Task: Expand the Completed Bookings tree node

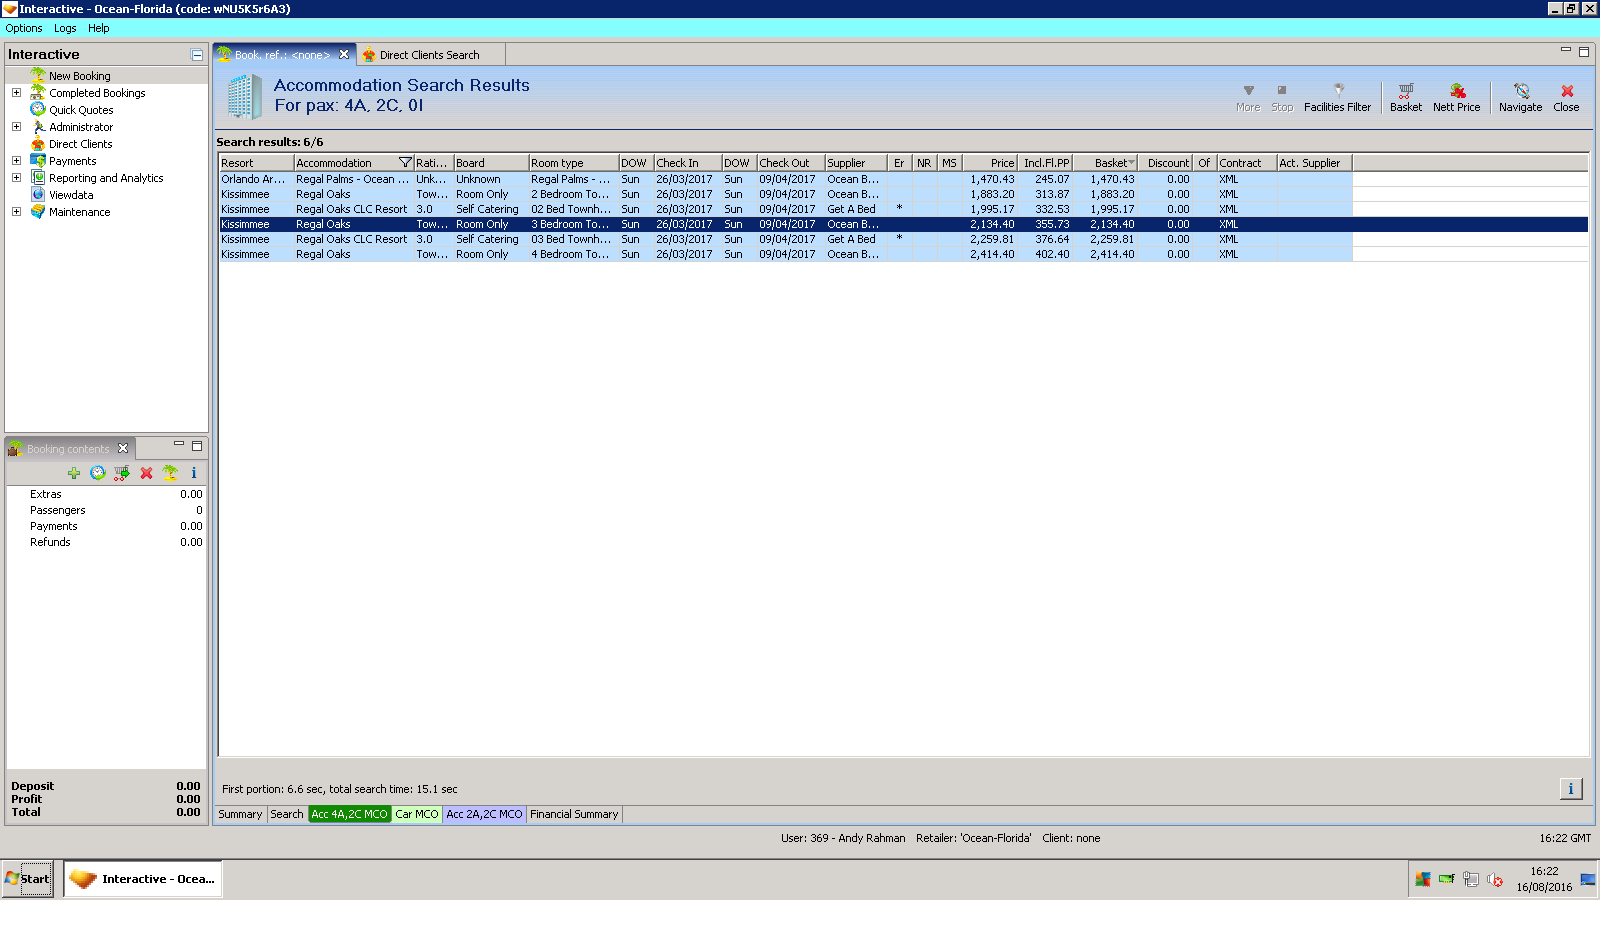Action: tap(16, 93)
